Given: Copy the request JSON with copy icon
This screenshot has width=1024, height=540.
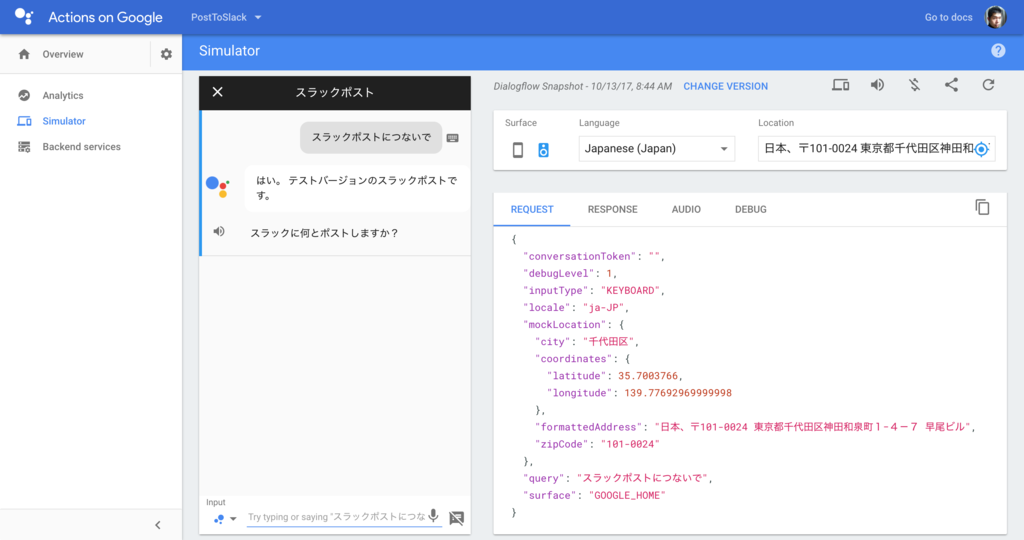Looking at the screenshot, I should point(982,208).
